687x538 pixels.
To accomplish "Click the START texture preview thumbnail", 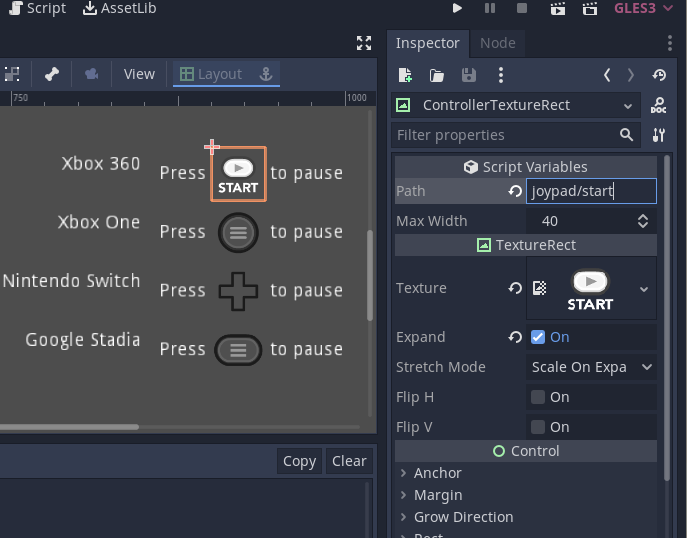I will 590,289.
